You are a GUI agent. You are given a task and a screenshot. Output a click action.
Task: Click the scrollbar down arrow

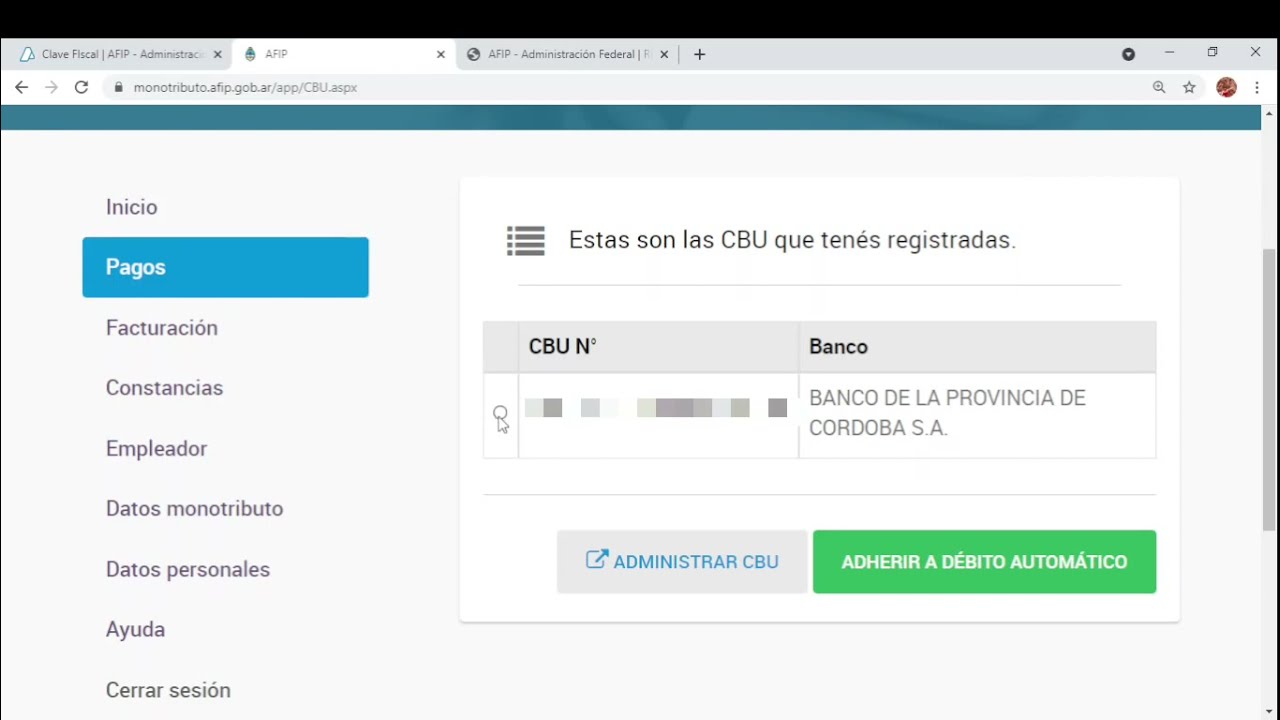[x=1270, y=711]
